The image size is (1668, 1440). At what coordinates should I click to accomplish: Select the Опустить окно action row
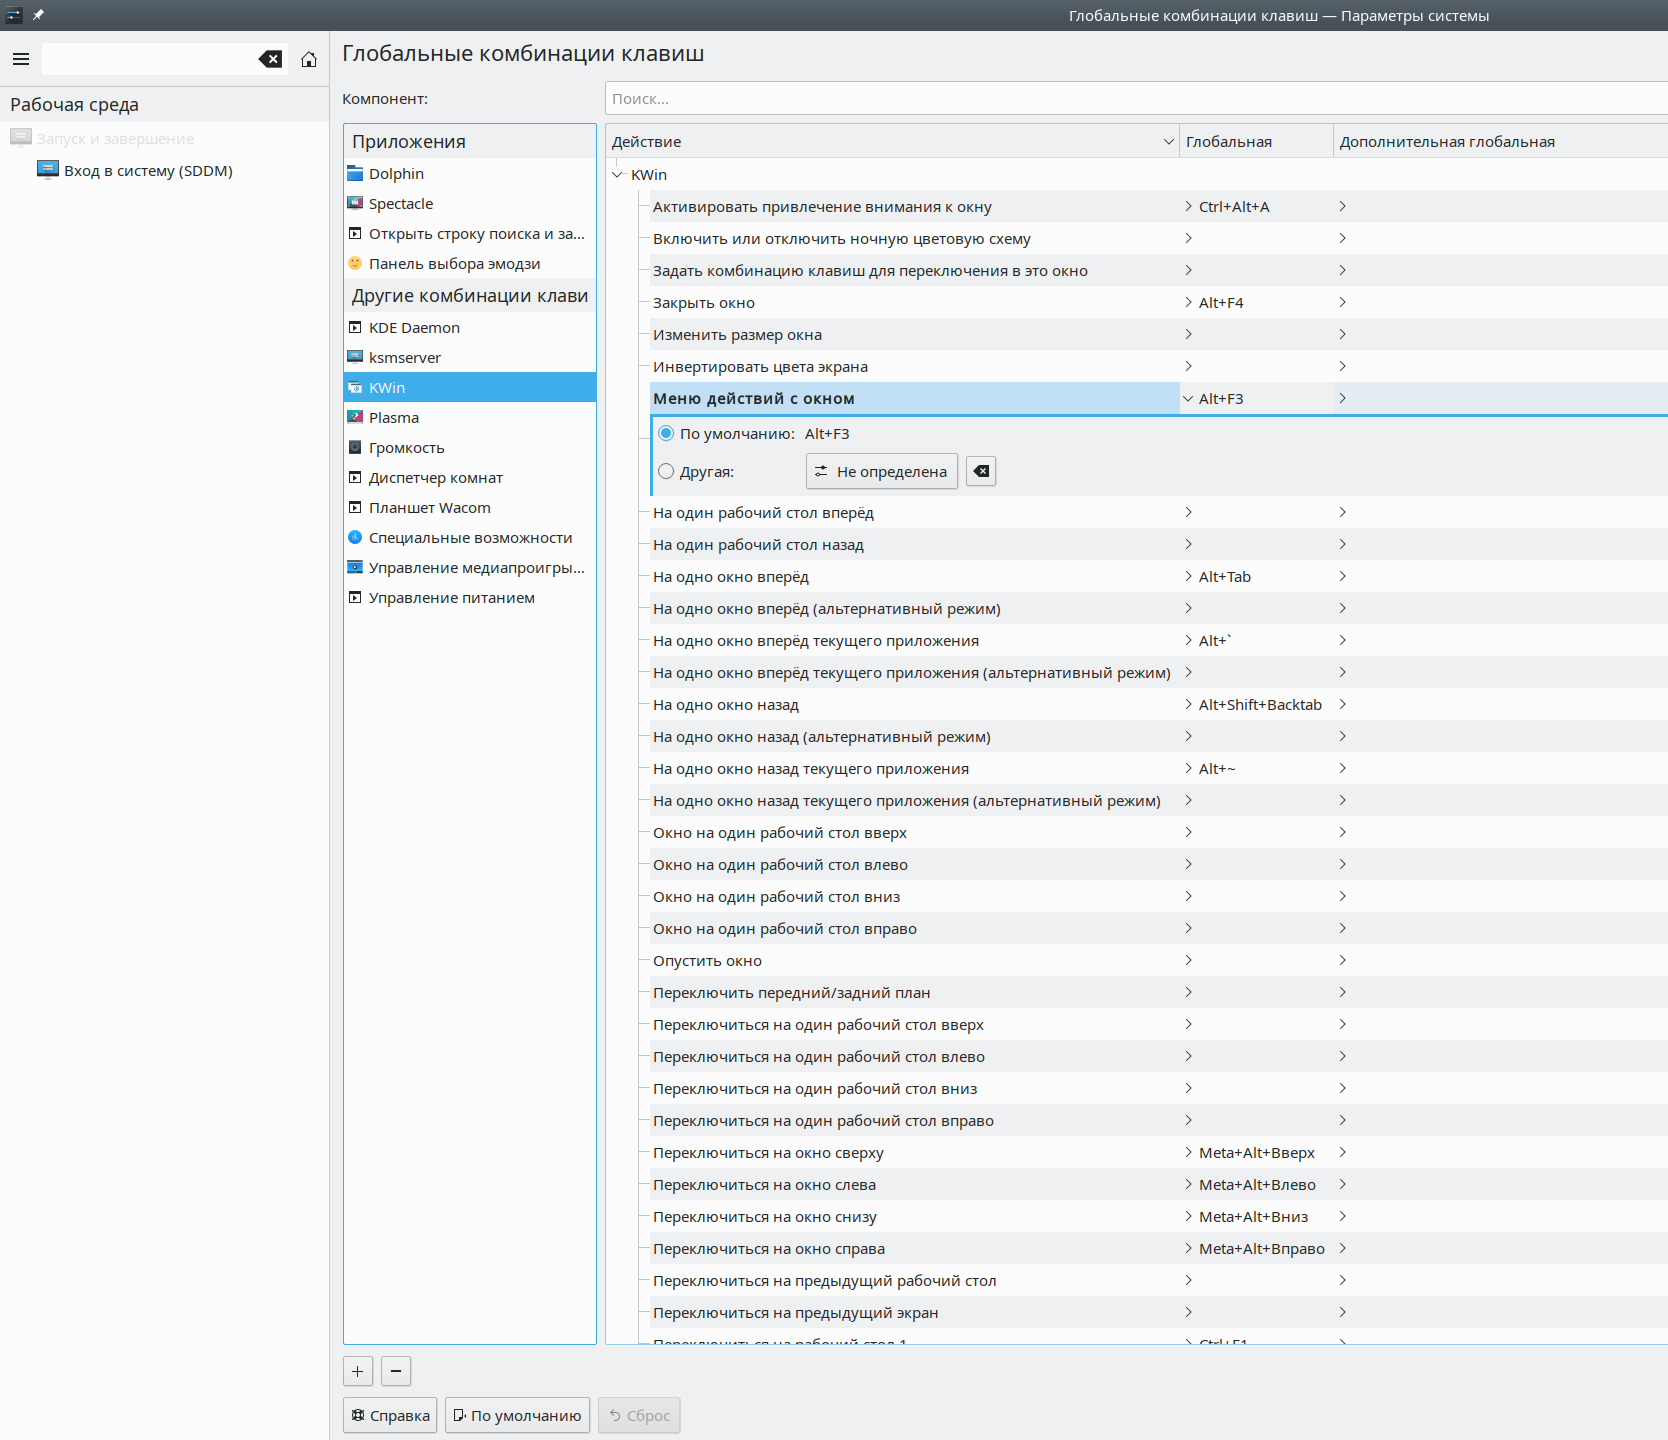coord(1158,960)
